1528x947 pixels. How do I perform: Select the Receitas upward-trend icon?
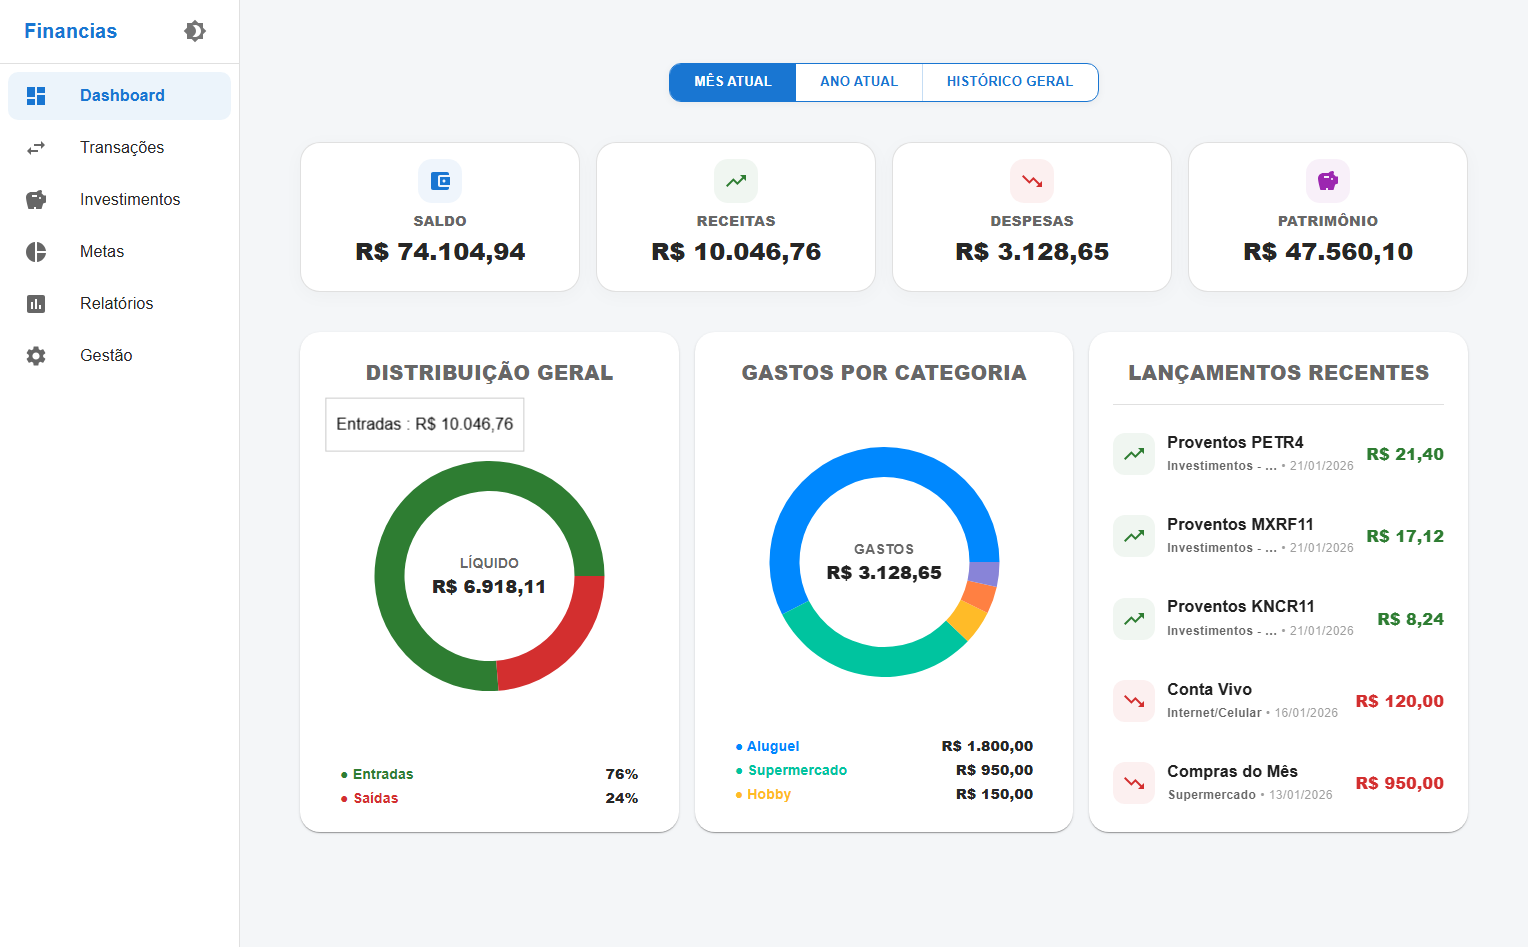tap(735, 181)
